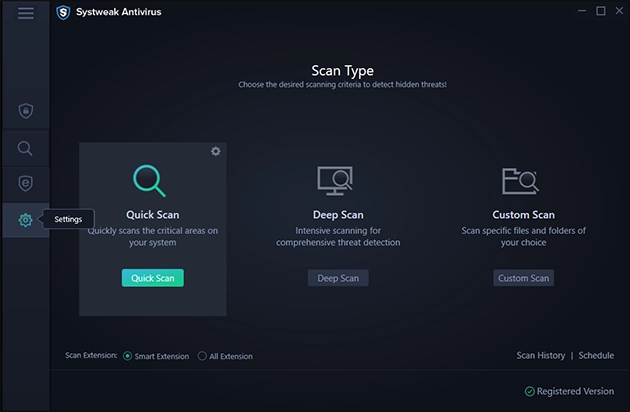Image resolution: width=630 pixels, height=412 pixels.
Task: Start a scan with Deep Scan button
Action: pyautogui.click(x=338, y=278)
